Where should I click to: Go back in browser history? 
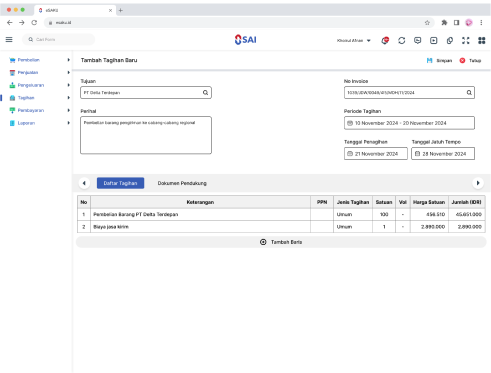click(x=10, y=22)
